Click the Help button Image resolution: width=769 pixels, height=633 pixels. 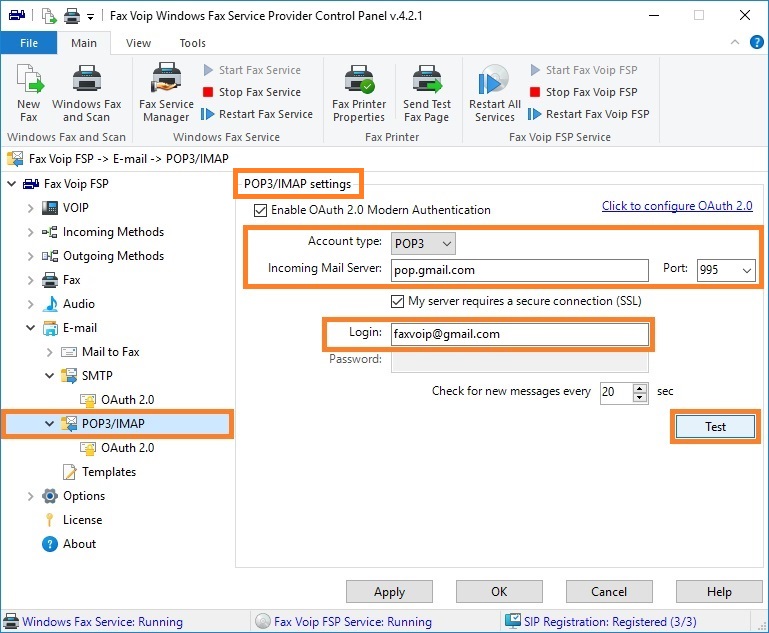point(719,592)
